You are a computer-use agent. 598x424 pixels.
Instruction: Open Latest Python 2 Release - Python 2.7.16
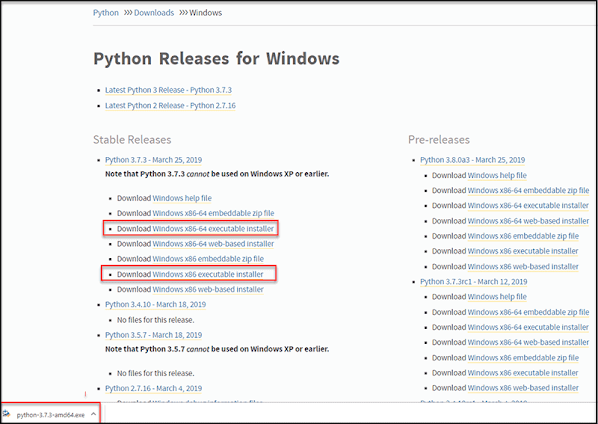pyautogui.click(x=170, y=105)
